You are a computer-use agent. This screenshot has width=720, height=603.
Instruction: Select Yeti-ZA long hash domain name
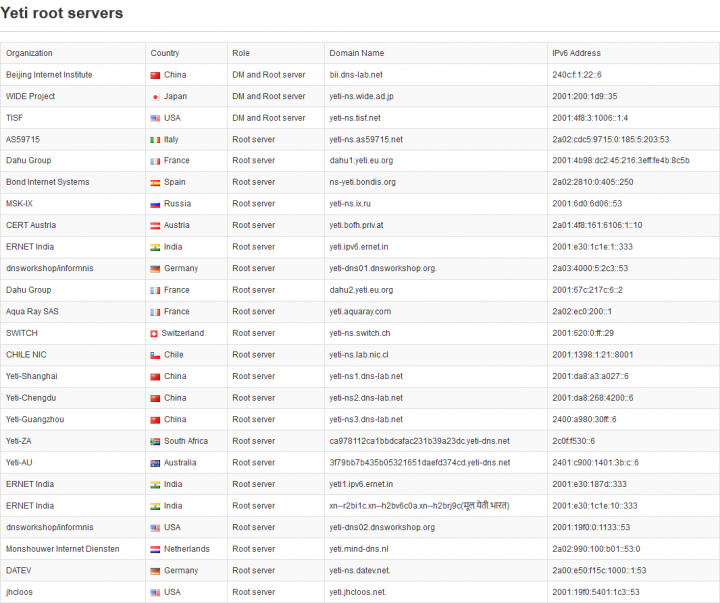pos(419,441)
